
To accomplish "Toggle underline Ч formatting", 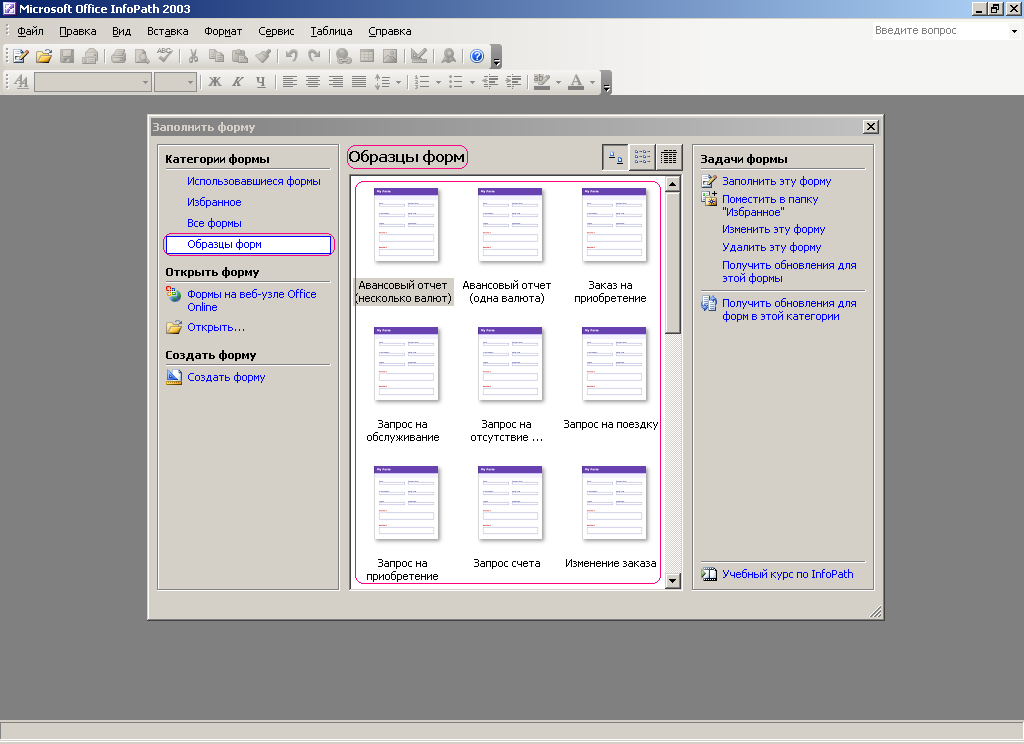I will click(x=261, y=82).
